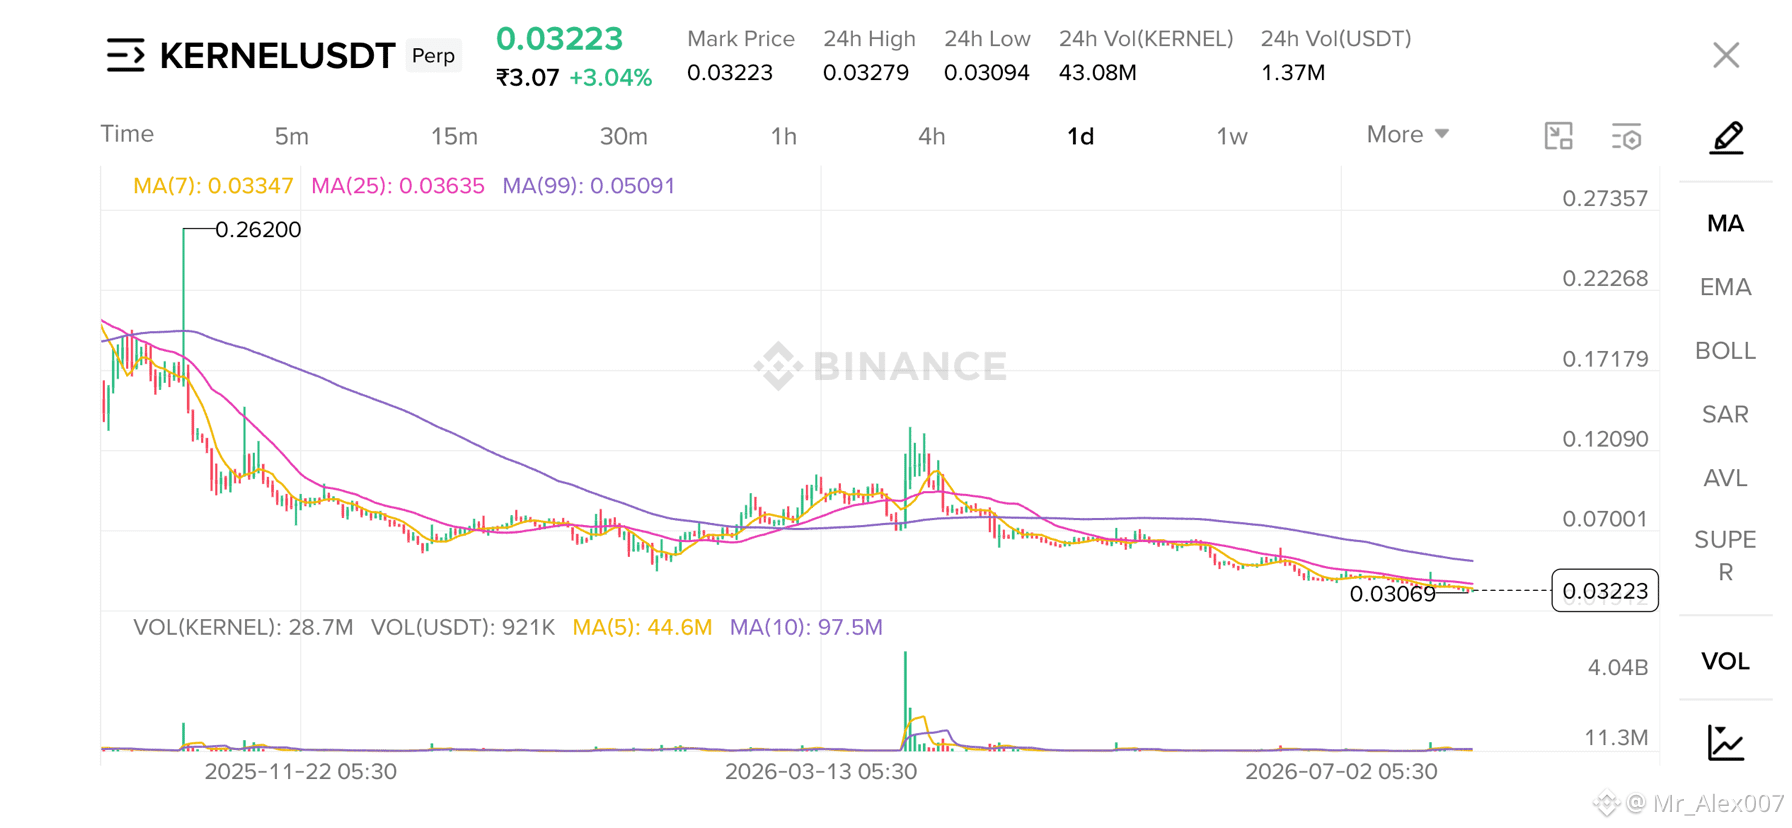Click the 0.17179 price axis label

tap(1605, 359)
